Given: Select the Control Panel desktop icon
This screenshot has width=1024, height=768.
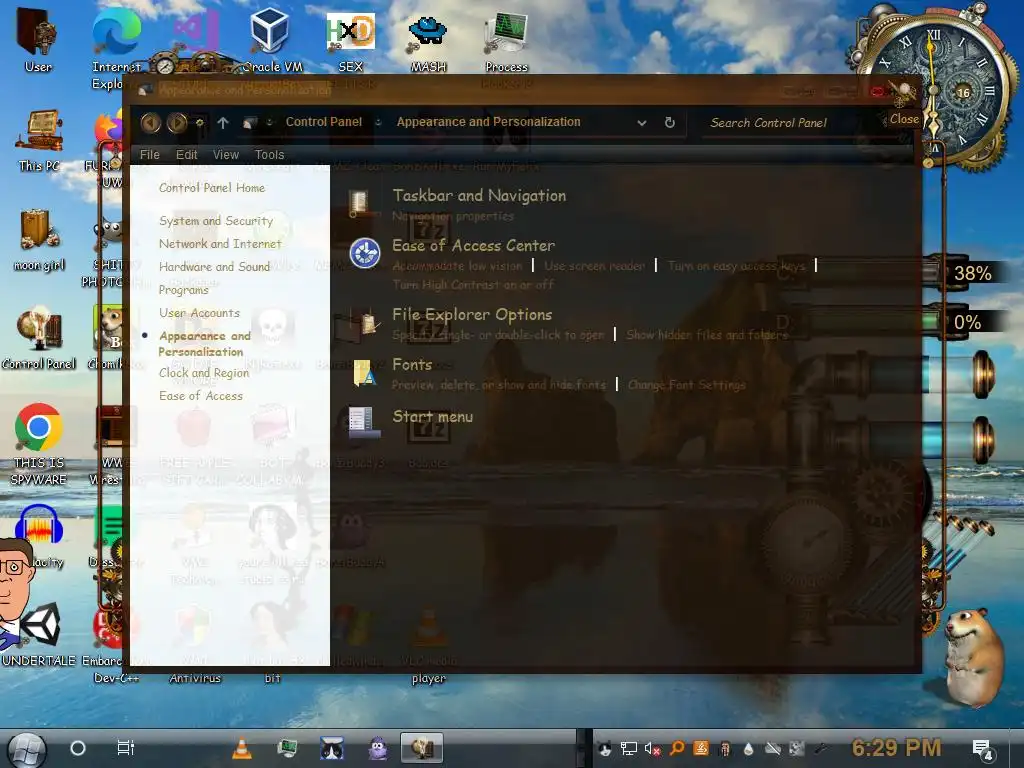Looking at the screenshot, I should pos(39,338).
